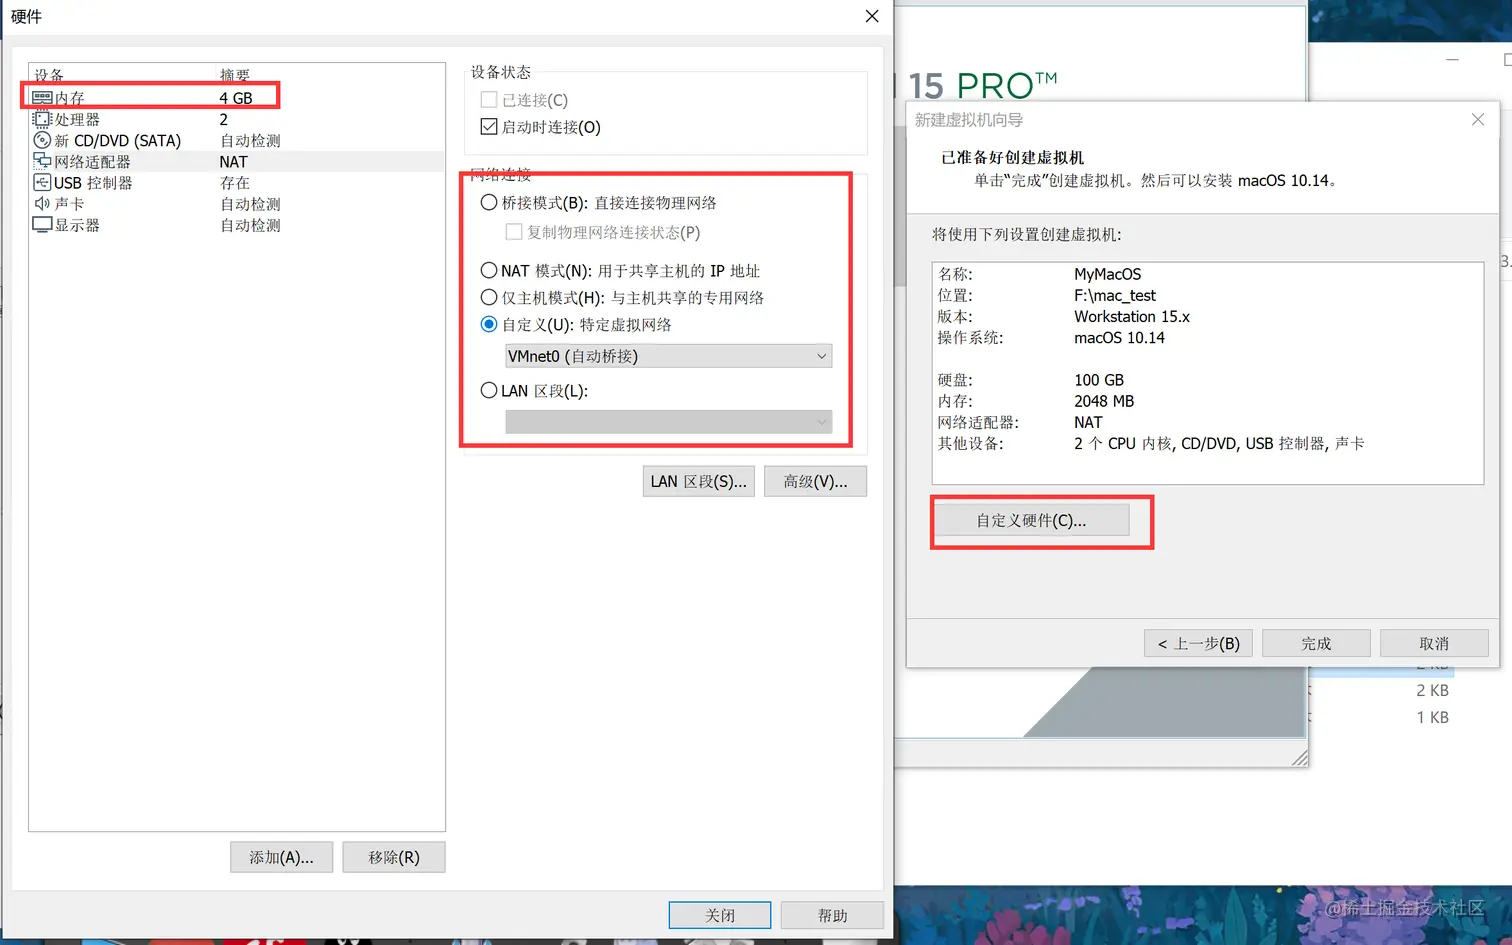Click the 帮助 help button
This screenshot has height=945, width=1512.
[x=832, y=915]
